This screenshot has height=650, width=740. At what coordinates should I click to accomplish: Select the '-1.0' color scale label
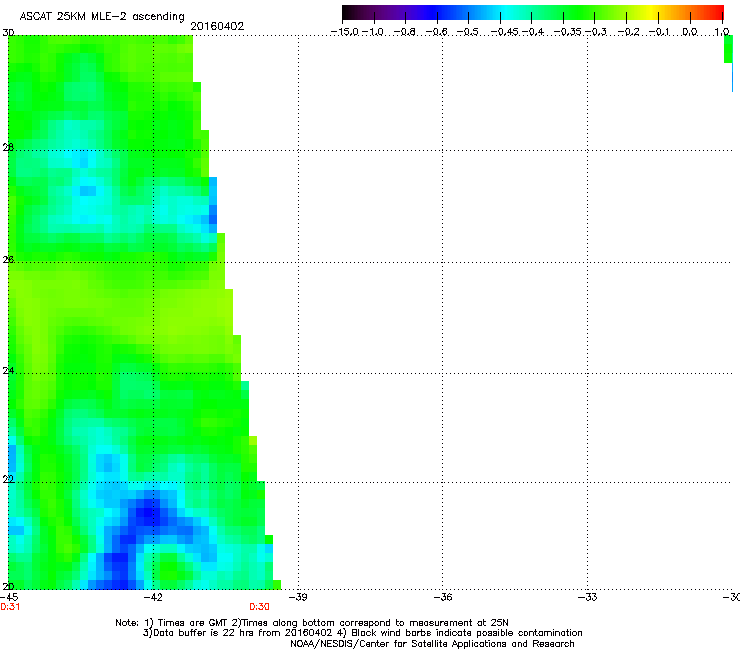373,32
